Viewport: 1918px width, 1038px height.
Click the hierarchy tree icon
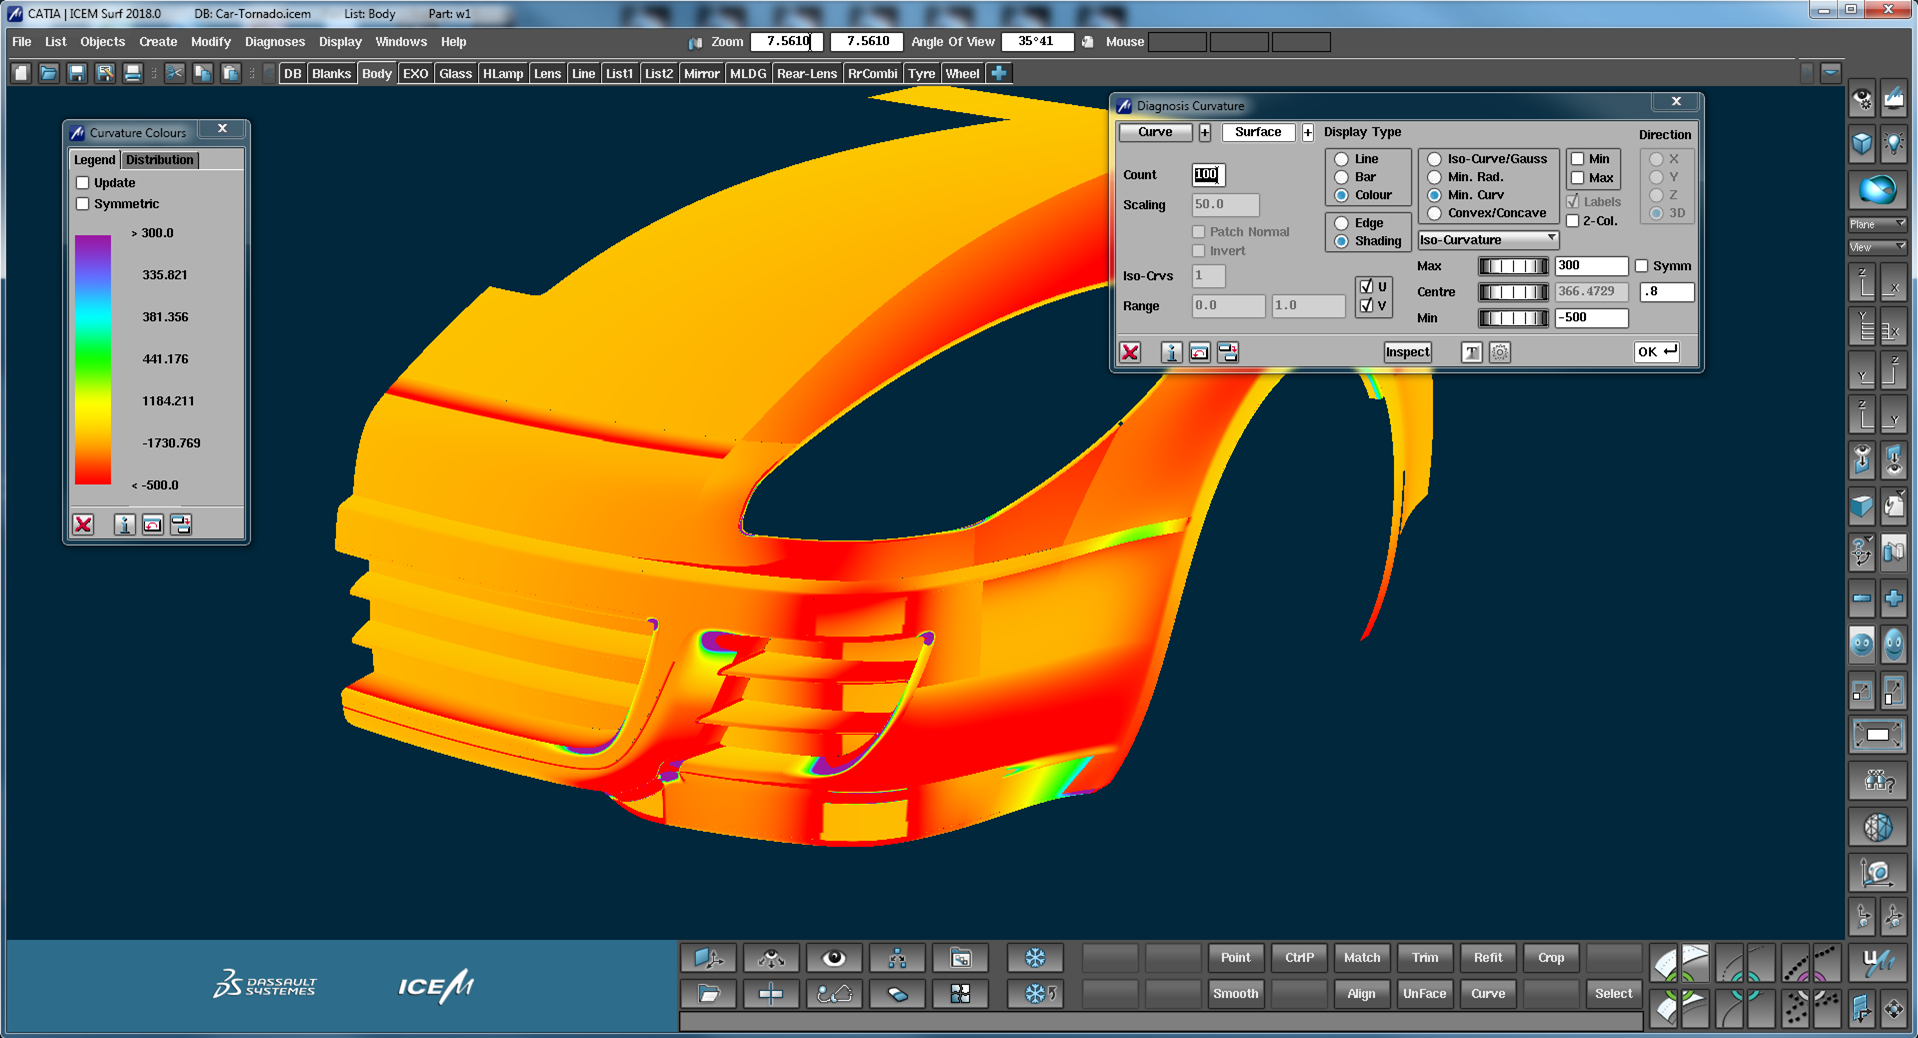(897, 958)
